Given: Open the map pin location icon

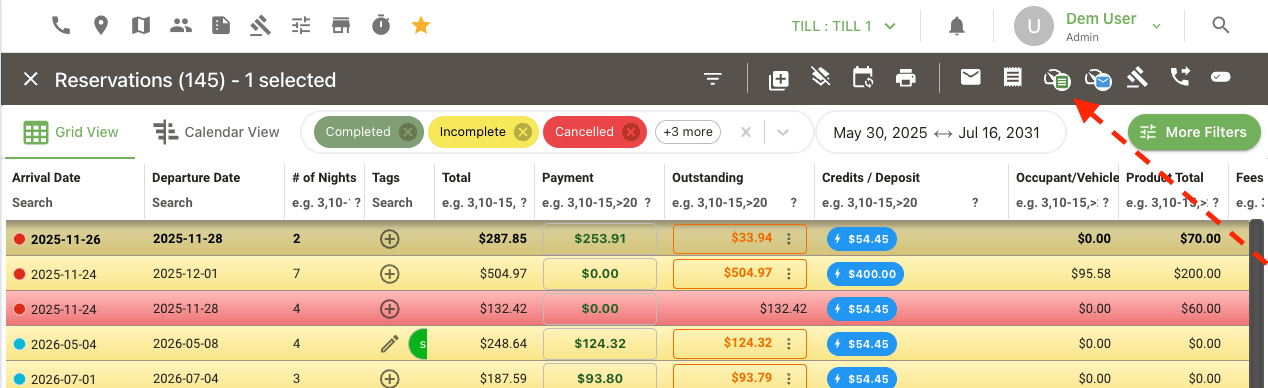Looking at the screenshot, I should click(x=101, y=25).
